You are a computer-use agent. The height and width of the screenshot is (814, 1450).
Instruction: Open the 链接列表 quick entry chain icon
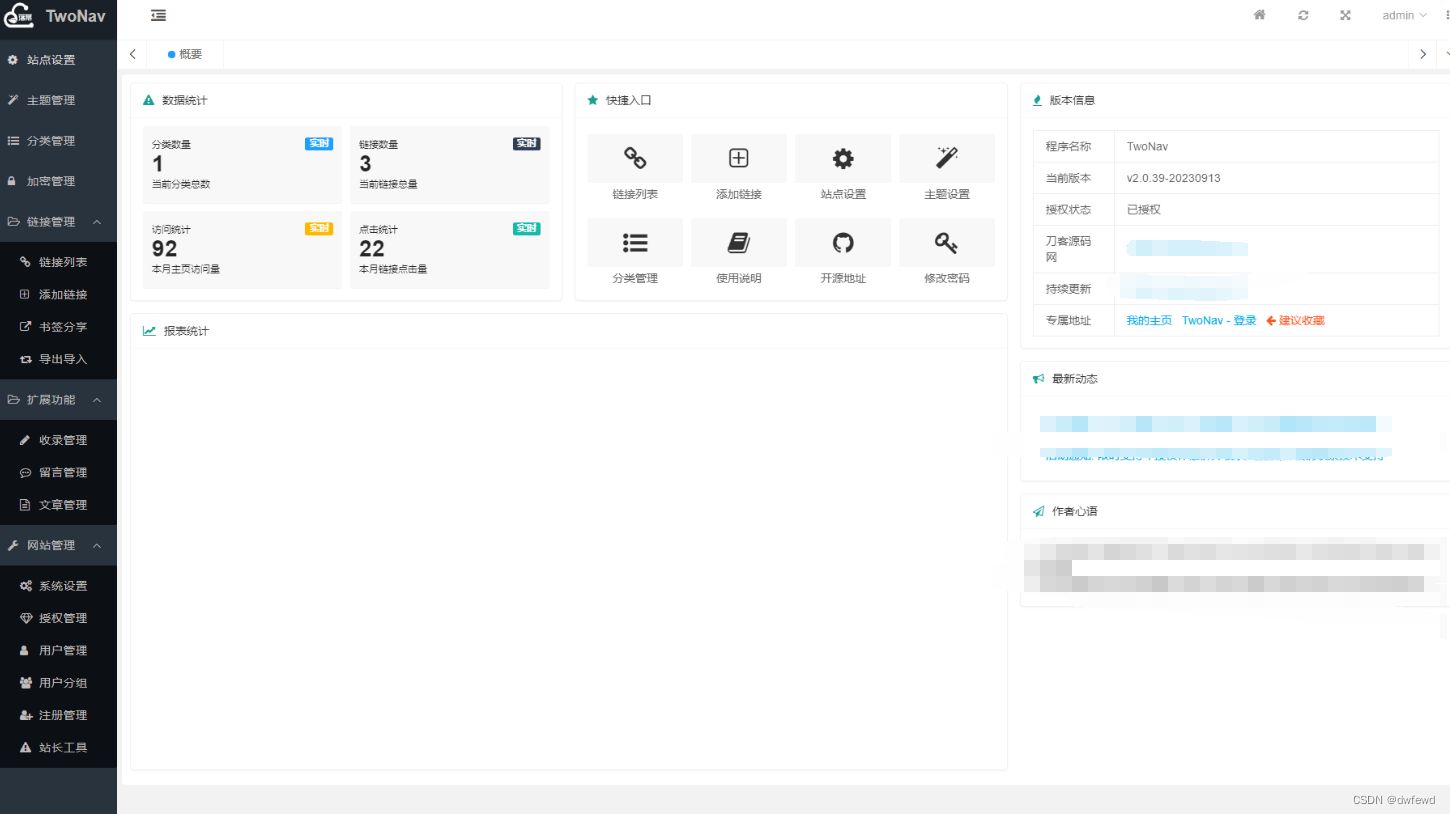coord(635,158)
